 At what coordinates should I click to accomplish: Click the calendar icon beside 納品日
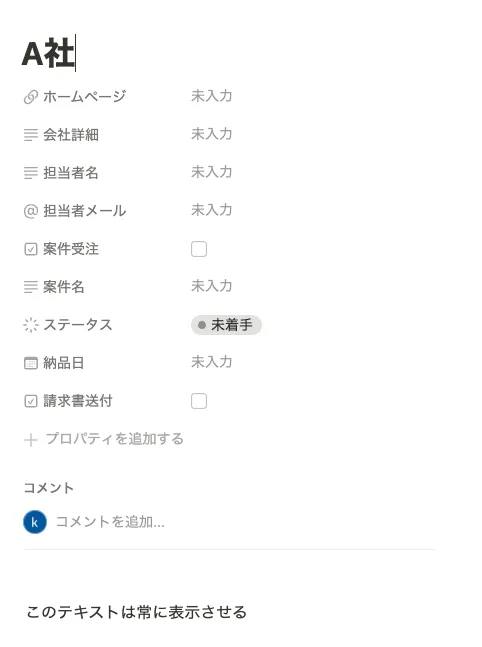[31, 363]
